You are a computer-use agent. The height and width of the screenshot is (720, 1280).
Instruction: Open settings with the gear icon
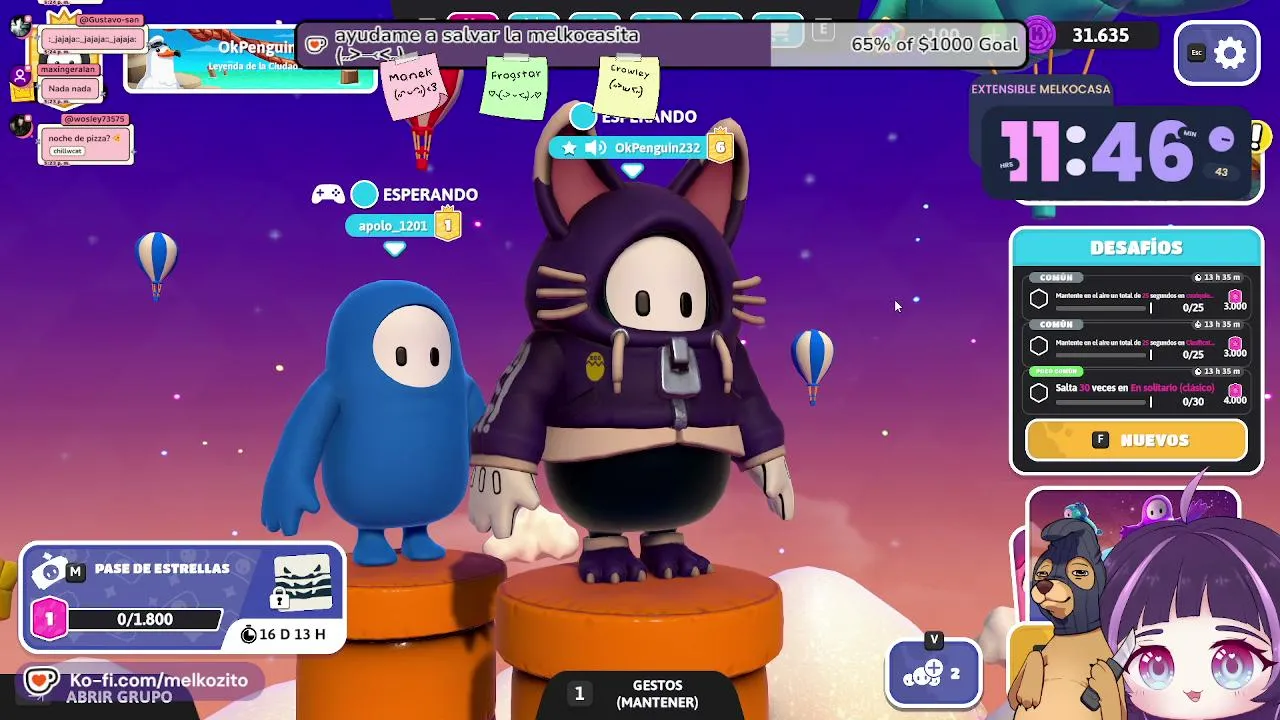(1230, 53)
